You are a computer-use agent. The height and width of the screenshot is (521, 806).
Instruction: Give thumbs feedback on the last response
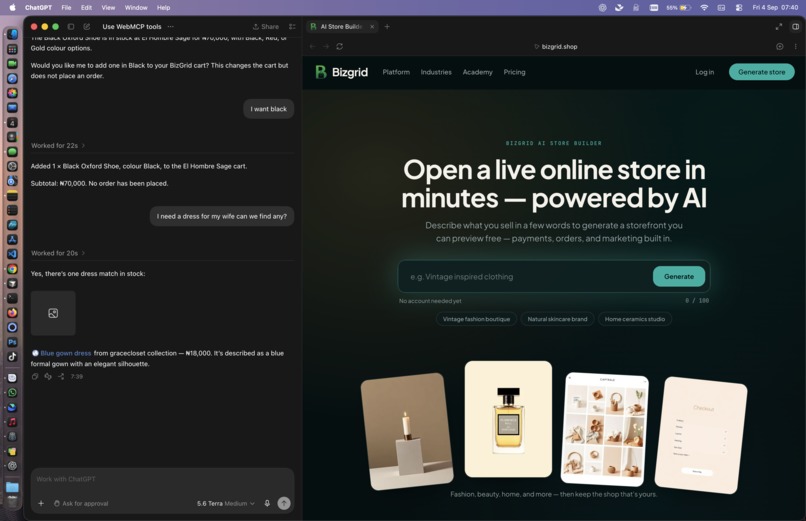click(48, 376)
